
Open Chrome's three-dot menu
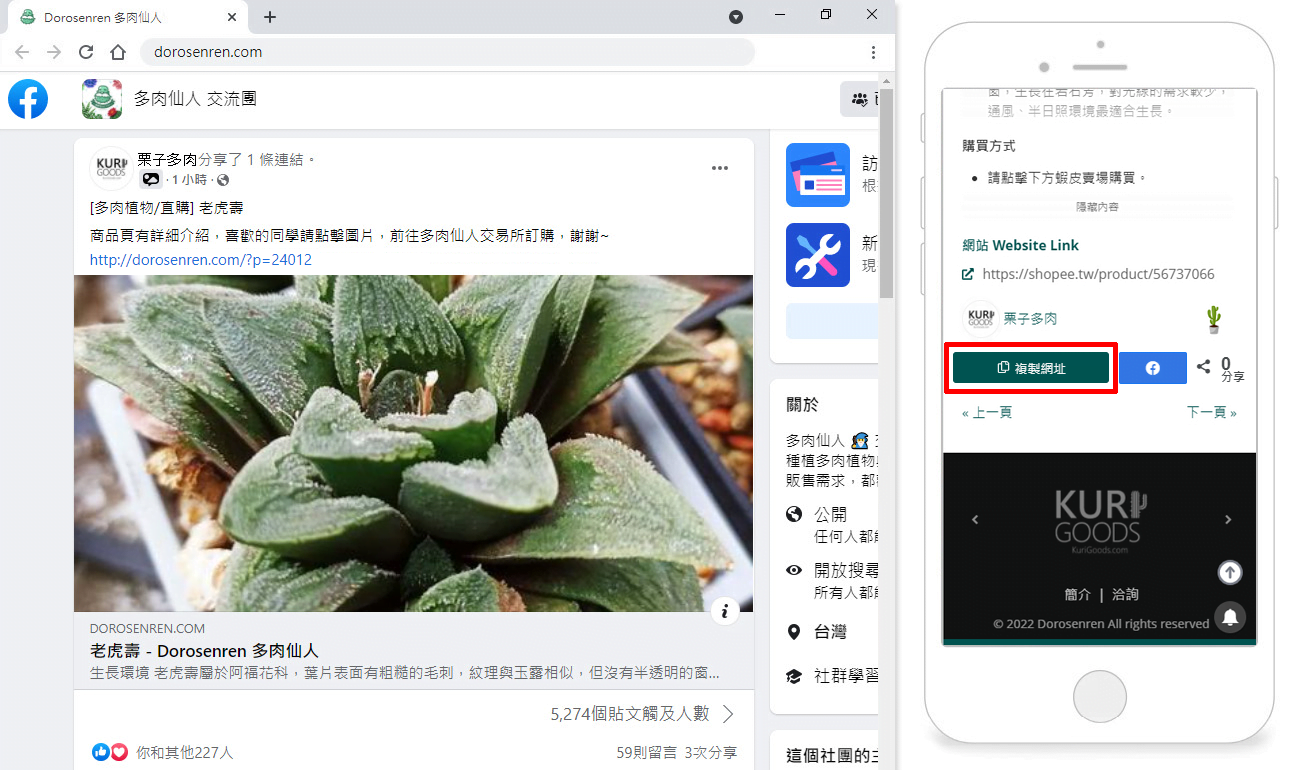pos(873,52)
